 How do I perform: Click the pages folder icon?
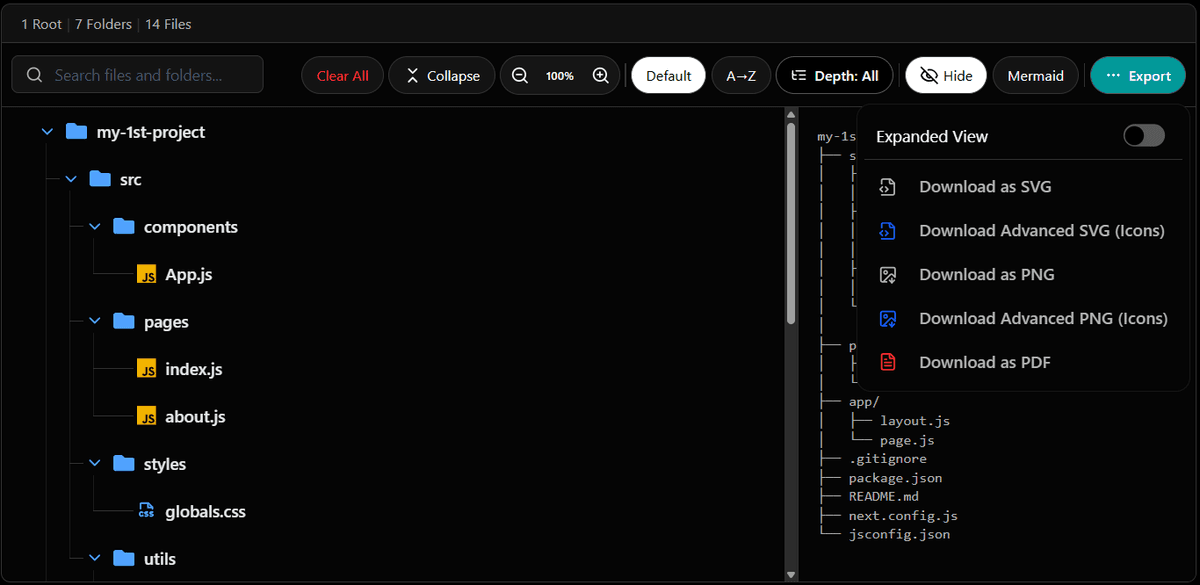124,321
